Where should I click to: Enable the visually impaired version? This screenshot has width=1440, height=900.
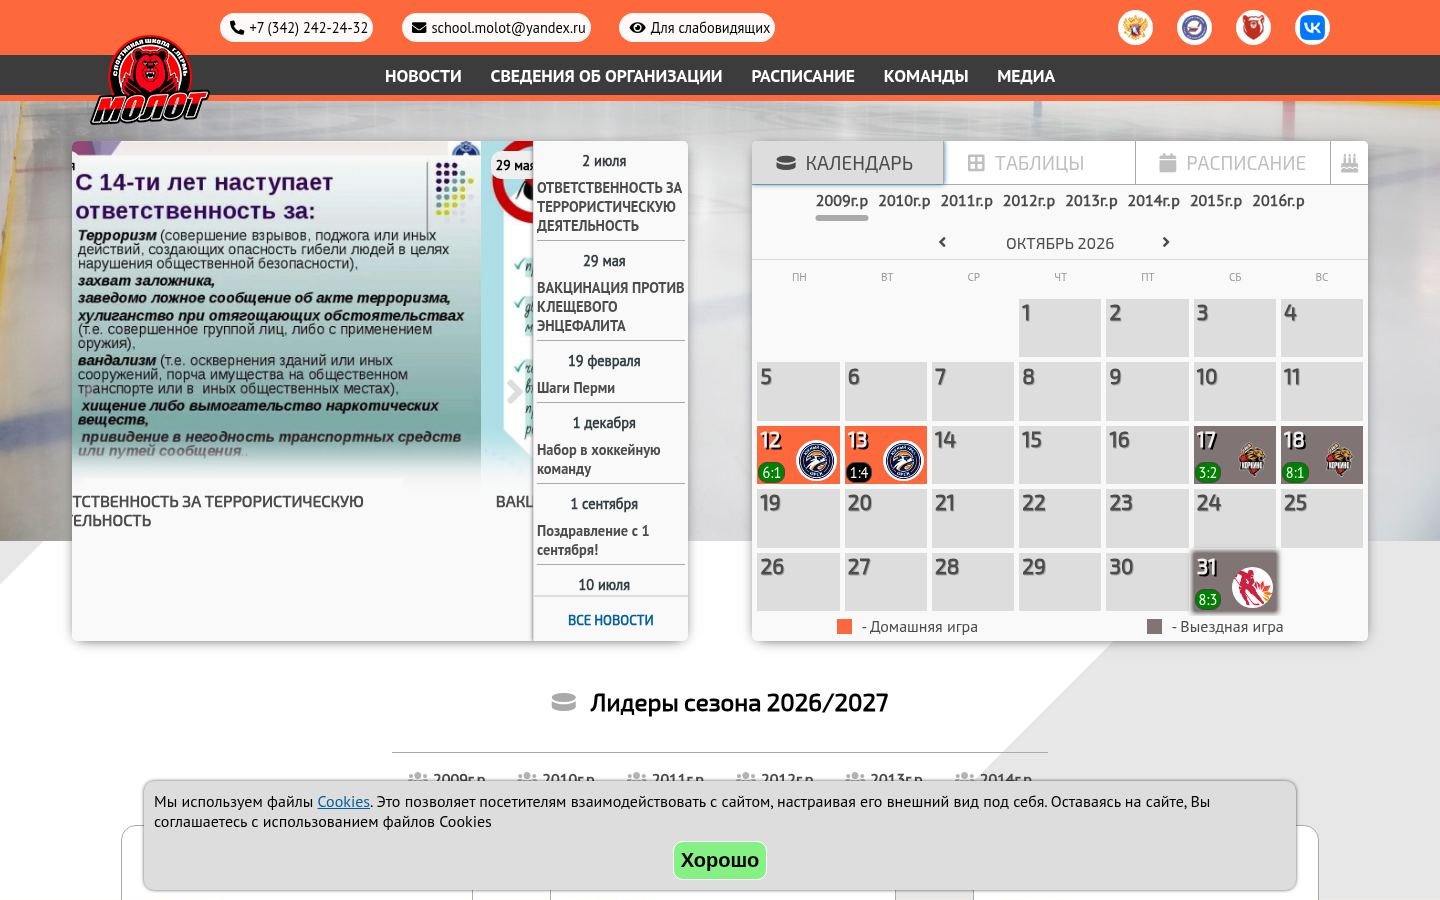click(x=697, y=28)
